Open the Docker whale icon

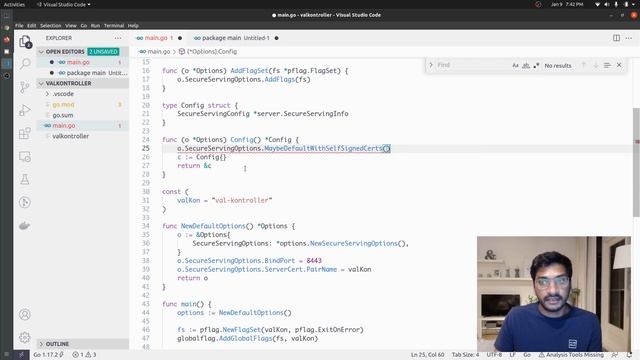click(x=25, y=226)
